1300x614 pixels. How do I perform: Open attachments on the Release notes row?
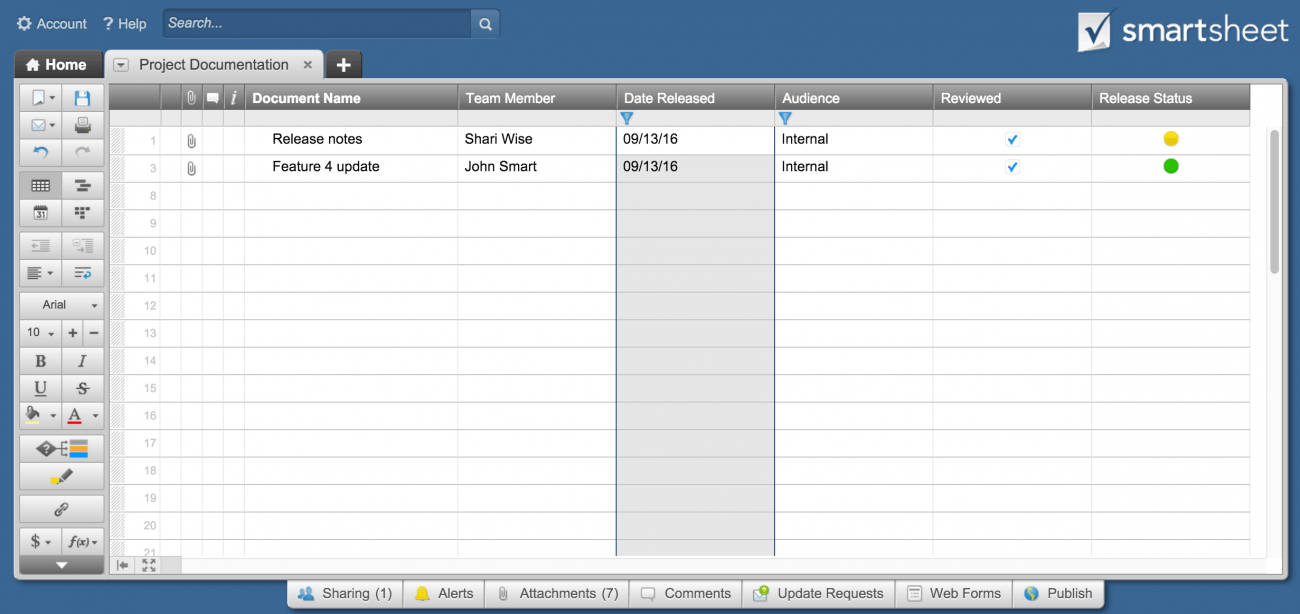click(190, 139)
